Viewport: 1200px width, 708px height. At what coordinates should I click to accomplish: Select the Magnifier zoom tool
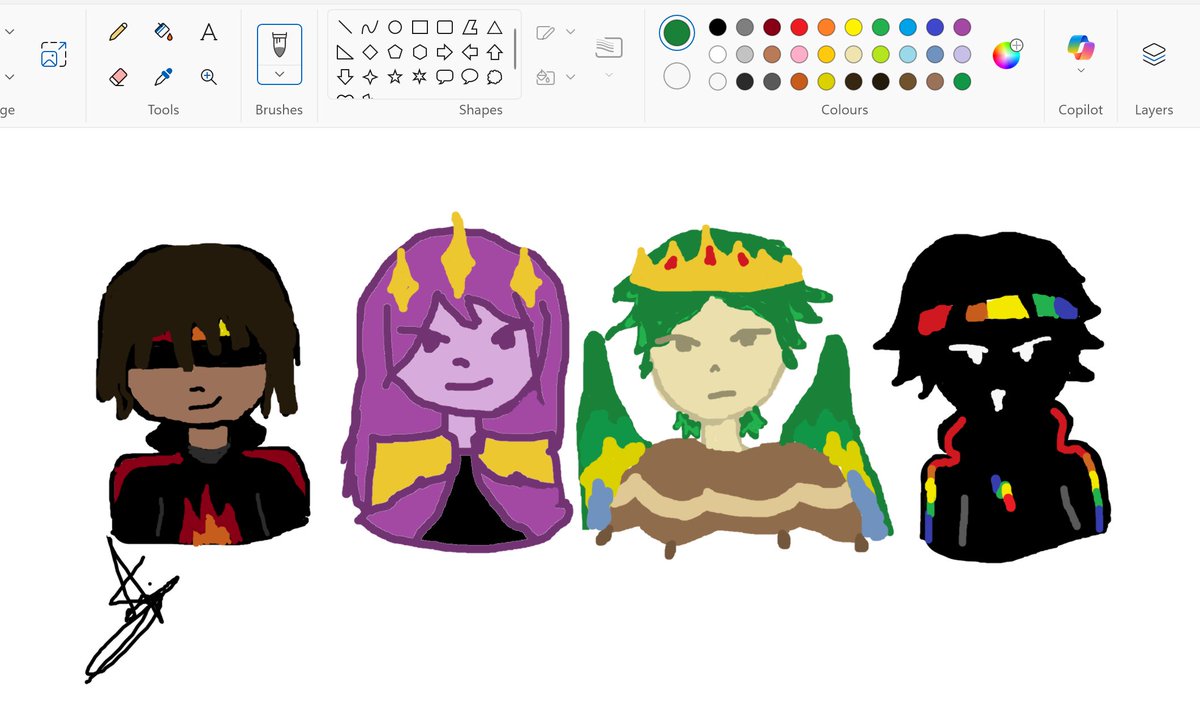[x=208, y=77]
